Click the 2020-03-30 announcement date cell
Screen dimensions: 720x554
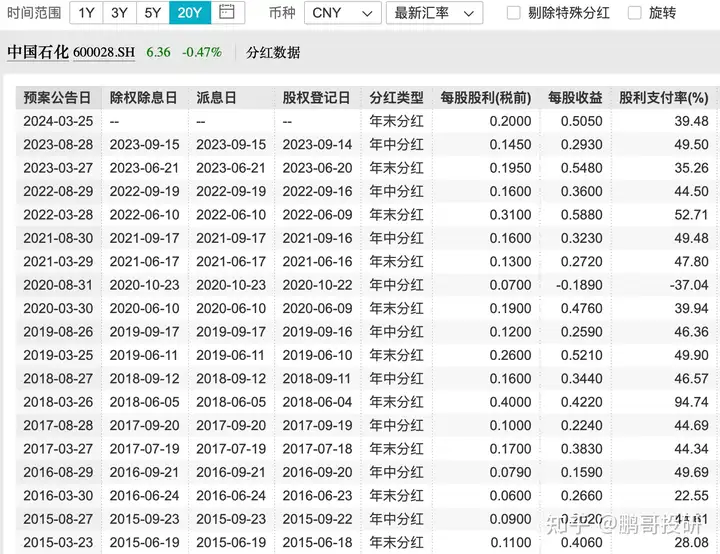(58, 309)
